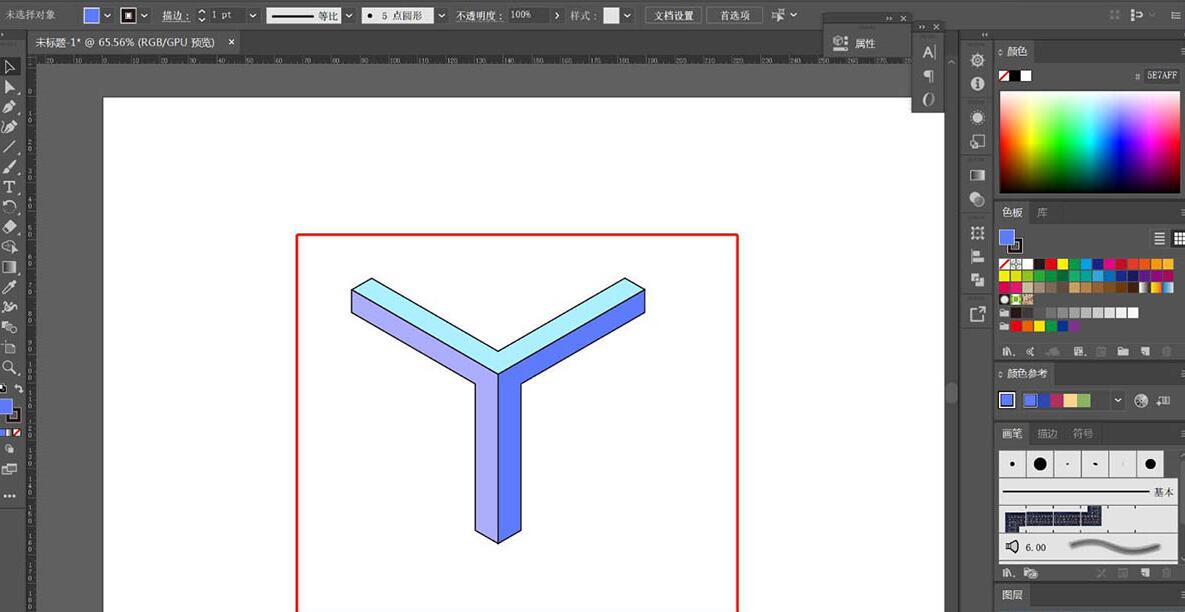1185x612 pixels.
Task: Click the color wheel harmony icon
Action: pyautogui.click(x=1141, y=400)
